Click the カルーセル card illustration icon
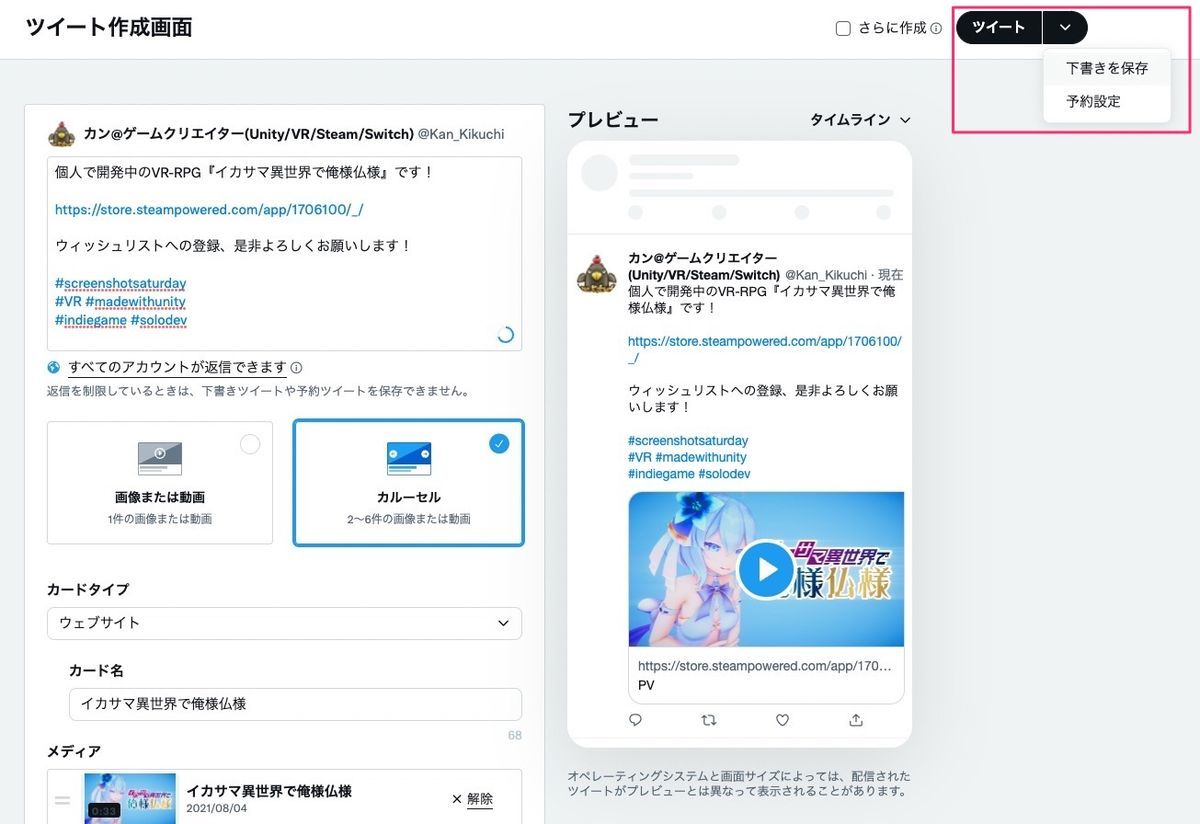 408,458
